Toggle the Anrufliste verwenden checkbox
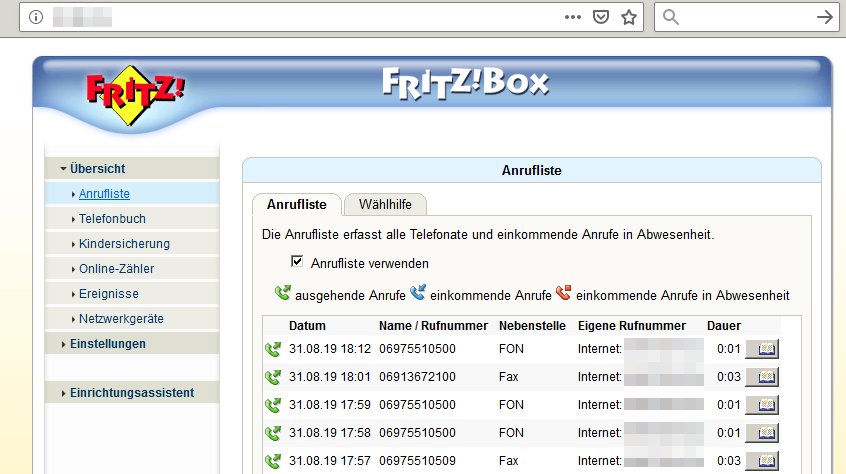 click(x=297, y=262)
